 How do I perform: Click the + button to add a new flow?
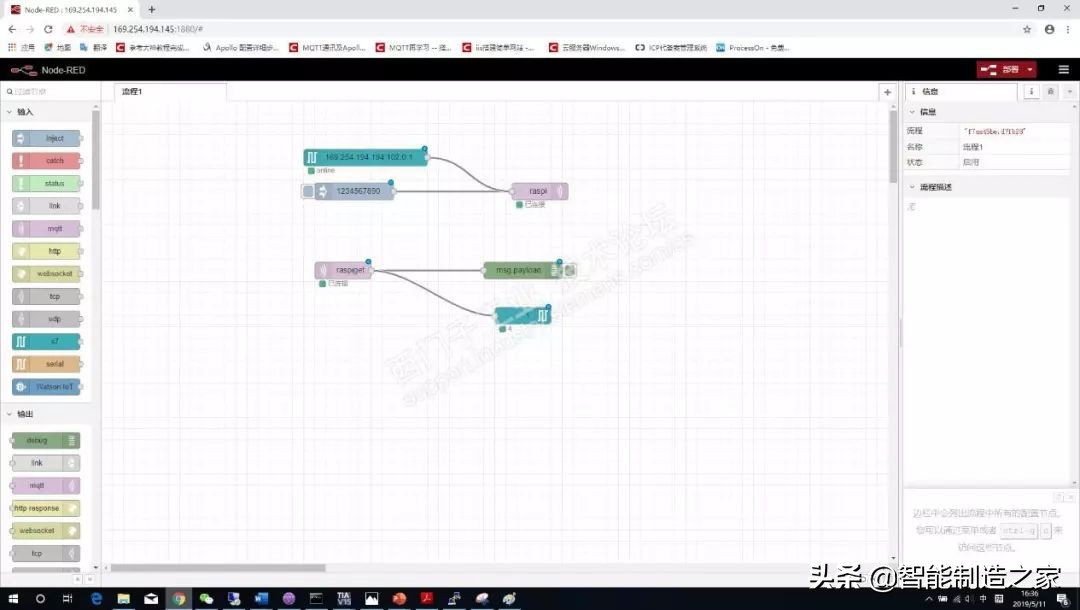[887, 91]
